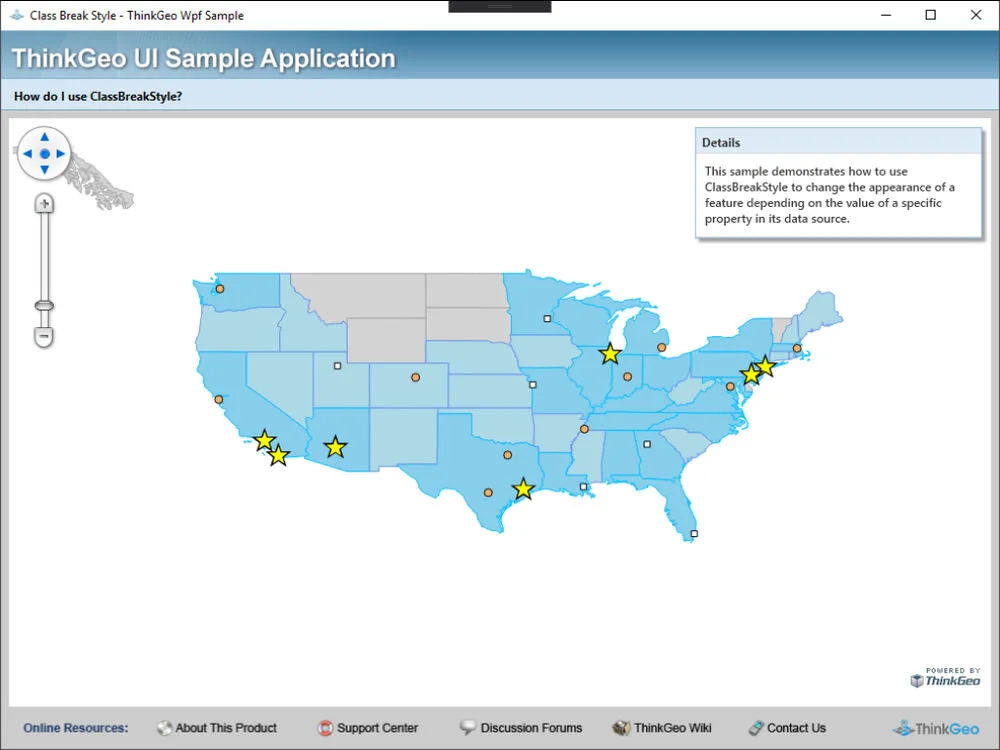The width and height of the screenshot is (1000, 750).
Task: Visit the Discussion Forums link
Action: (521, 728)
